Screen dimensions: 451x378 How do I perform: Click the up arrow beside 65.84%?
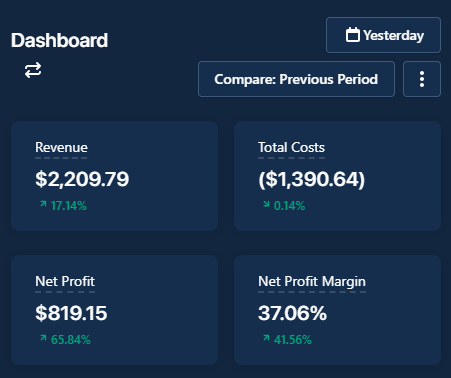[x=43, y=338]
